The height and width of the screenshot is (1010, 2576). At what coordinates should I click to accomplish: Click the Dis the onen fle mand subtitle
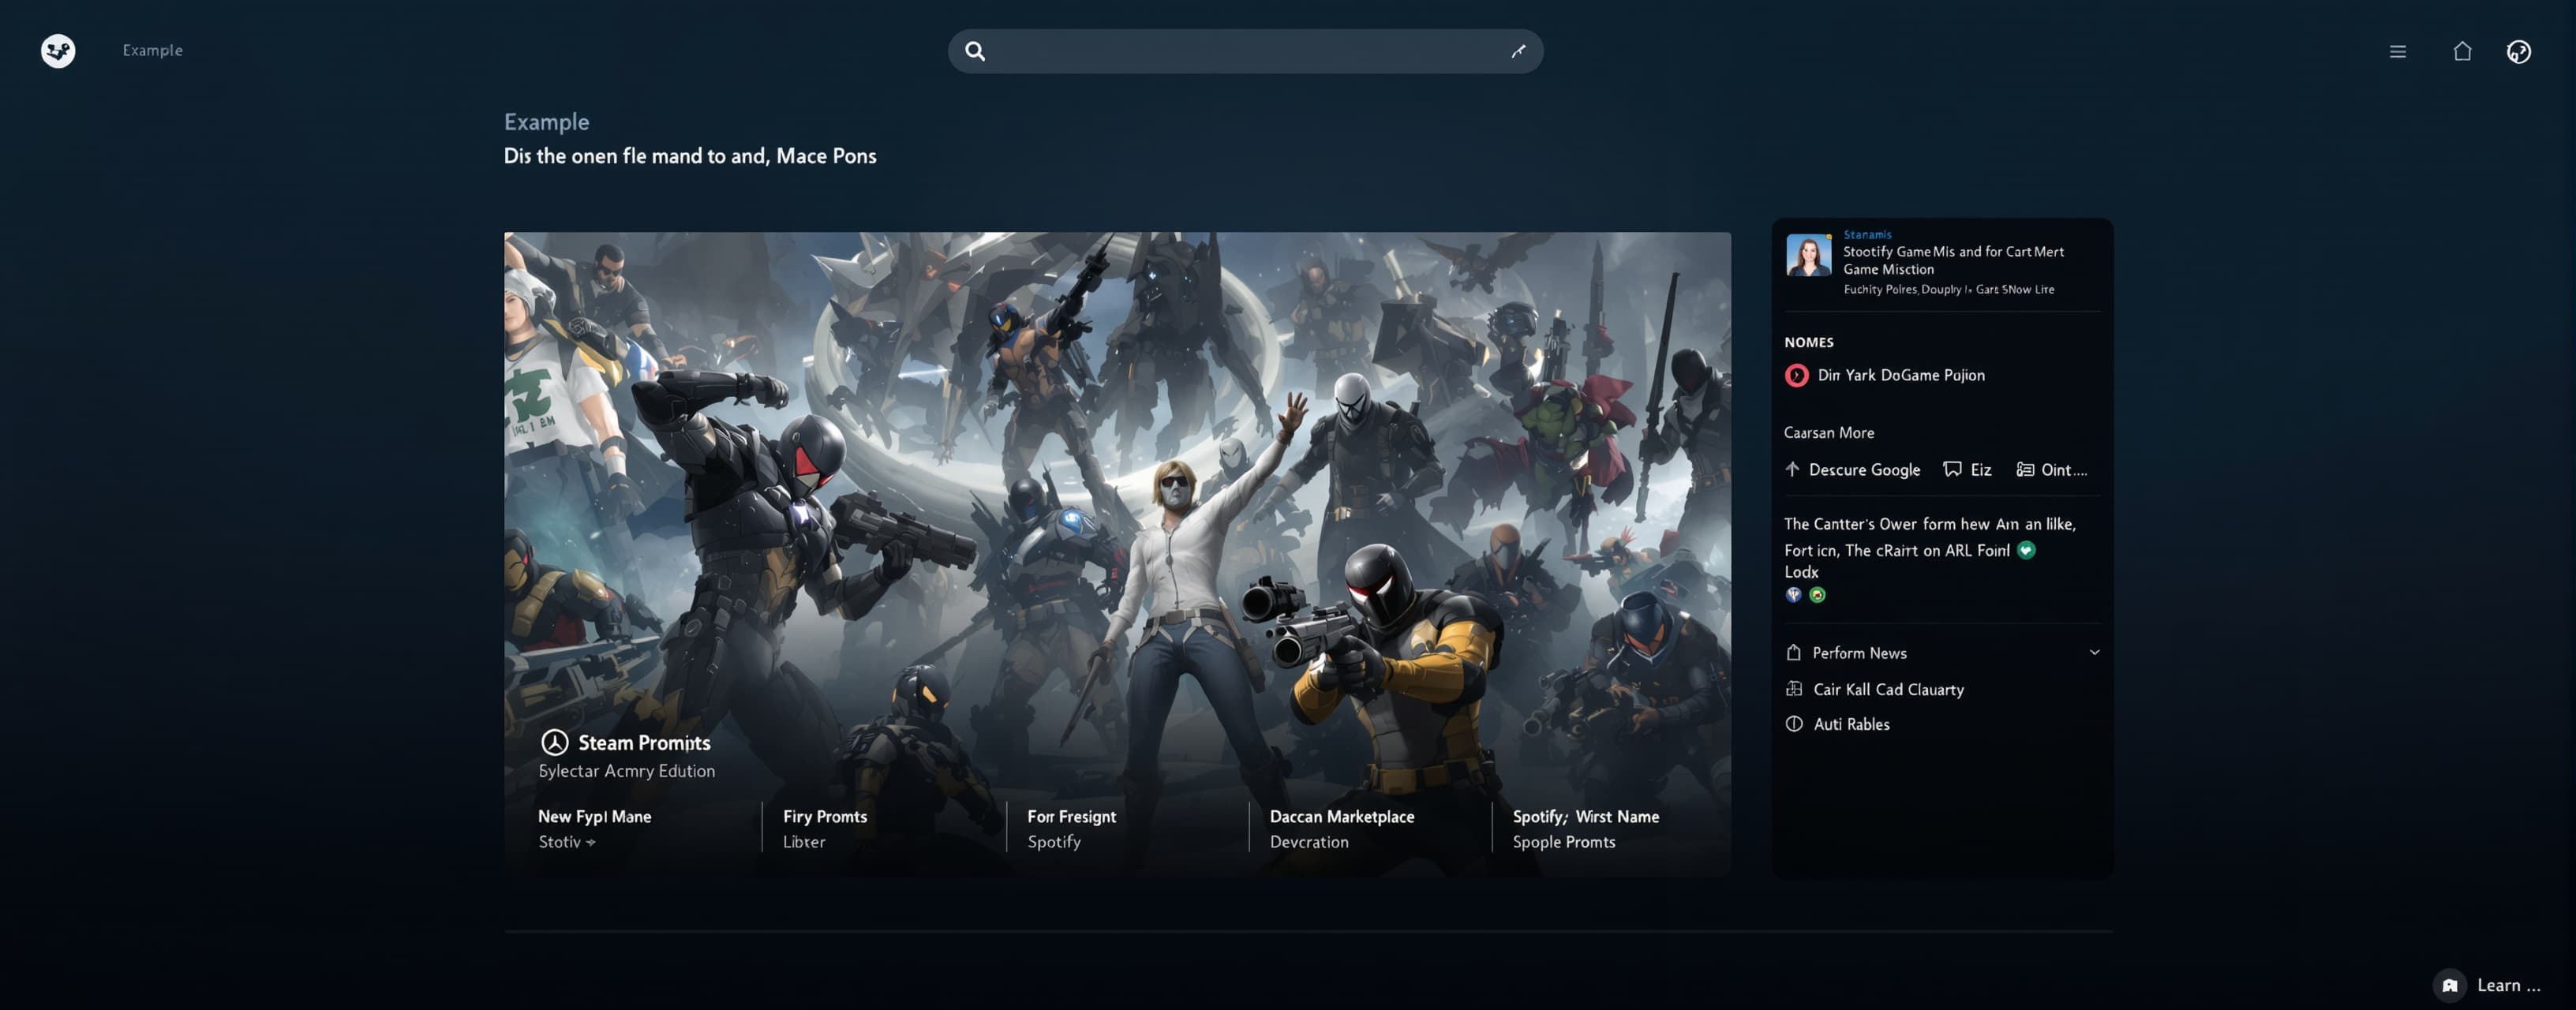[690, 156]
